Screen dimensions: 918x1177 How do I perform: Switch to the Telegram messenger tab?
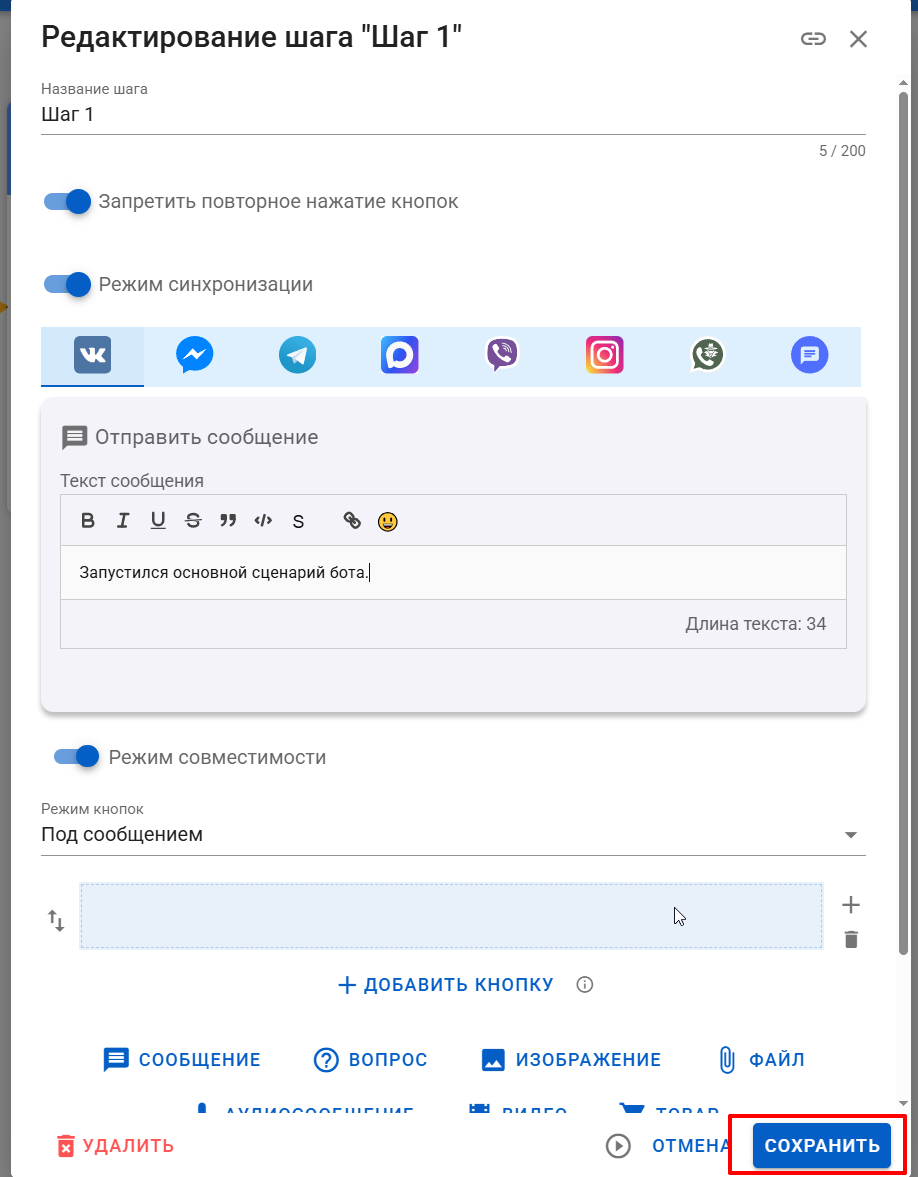click(297, 355)
